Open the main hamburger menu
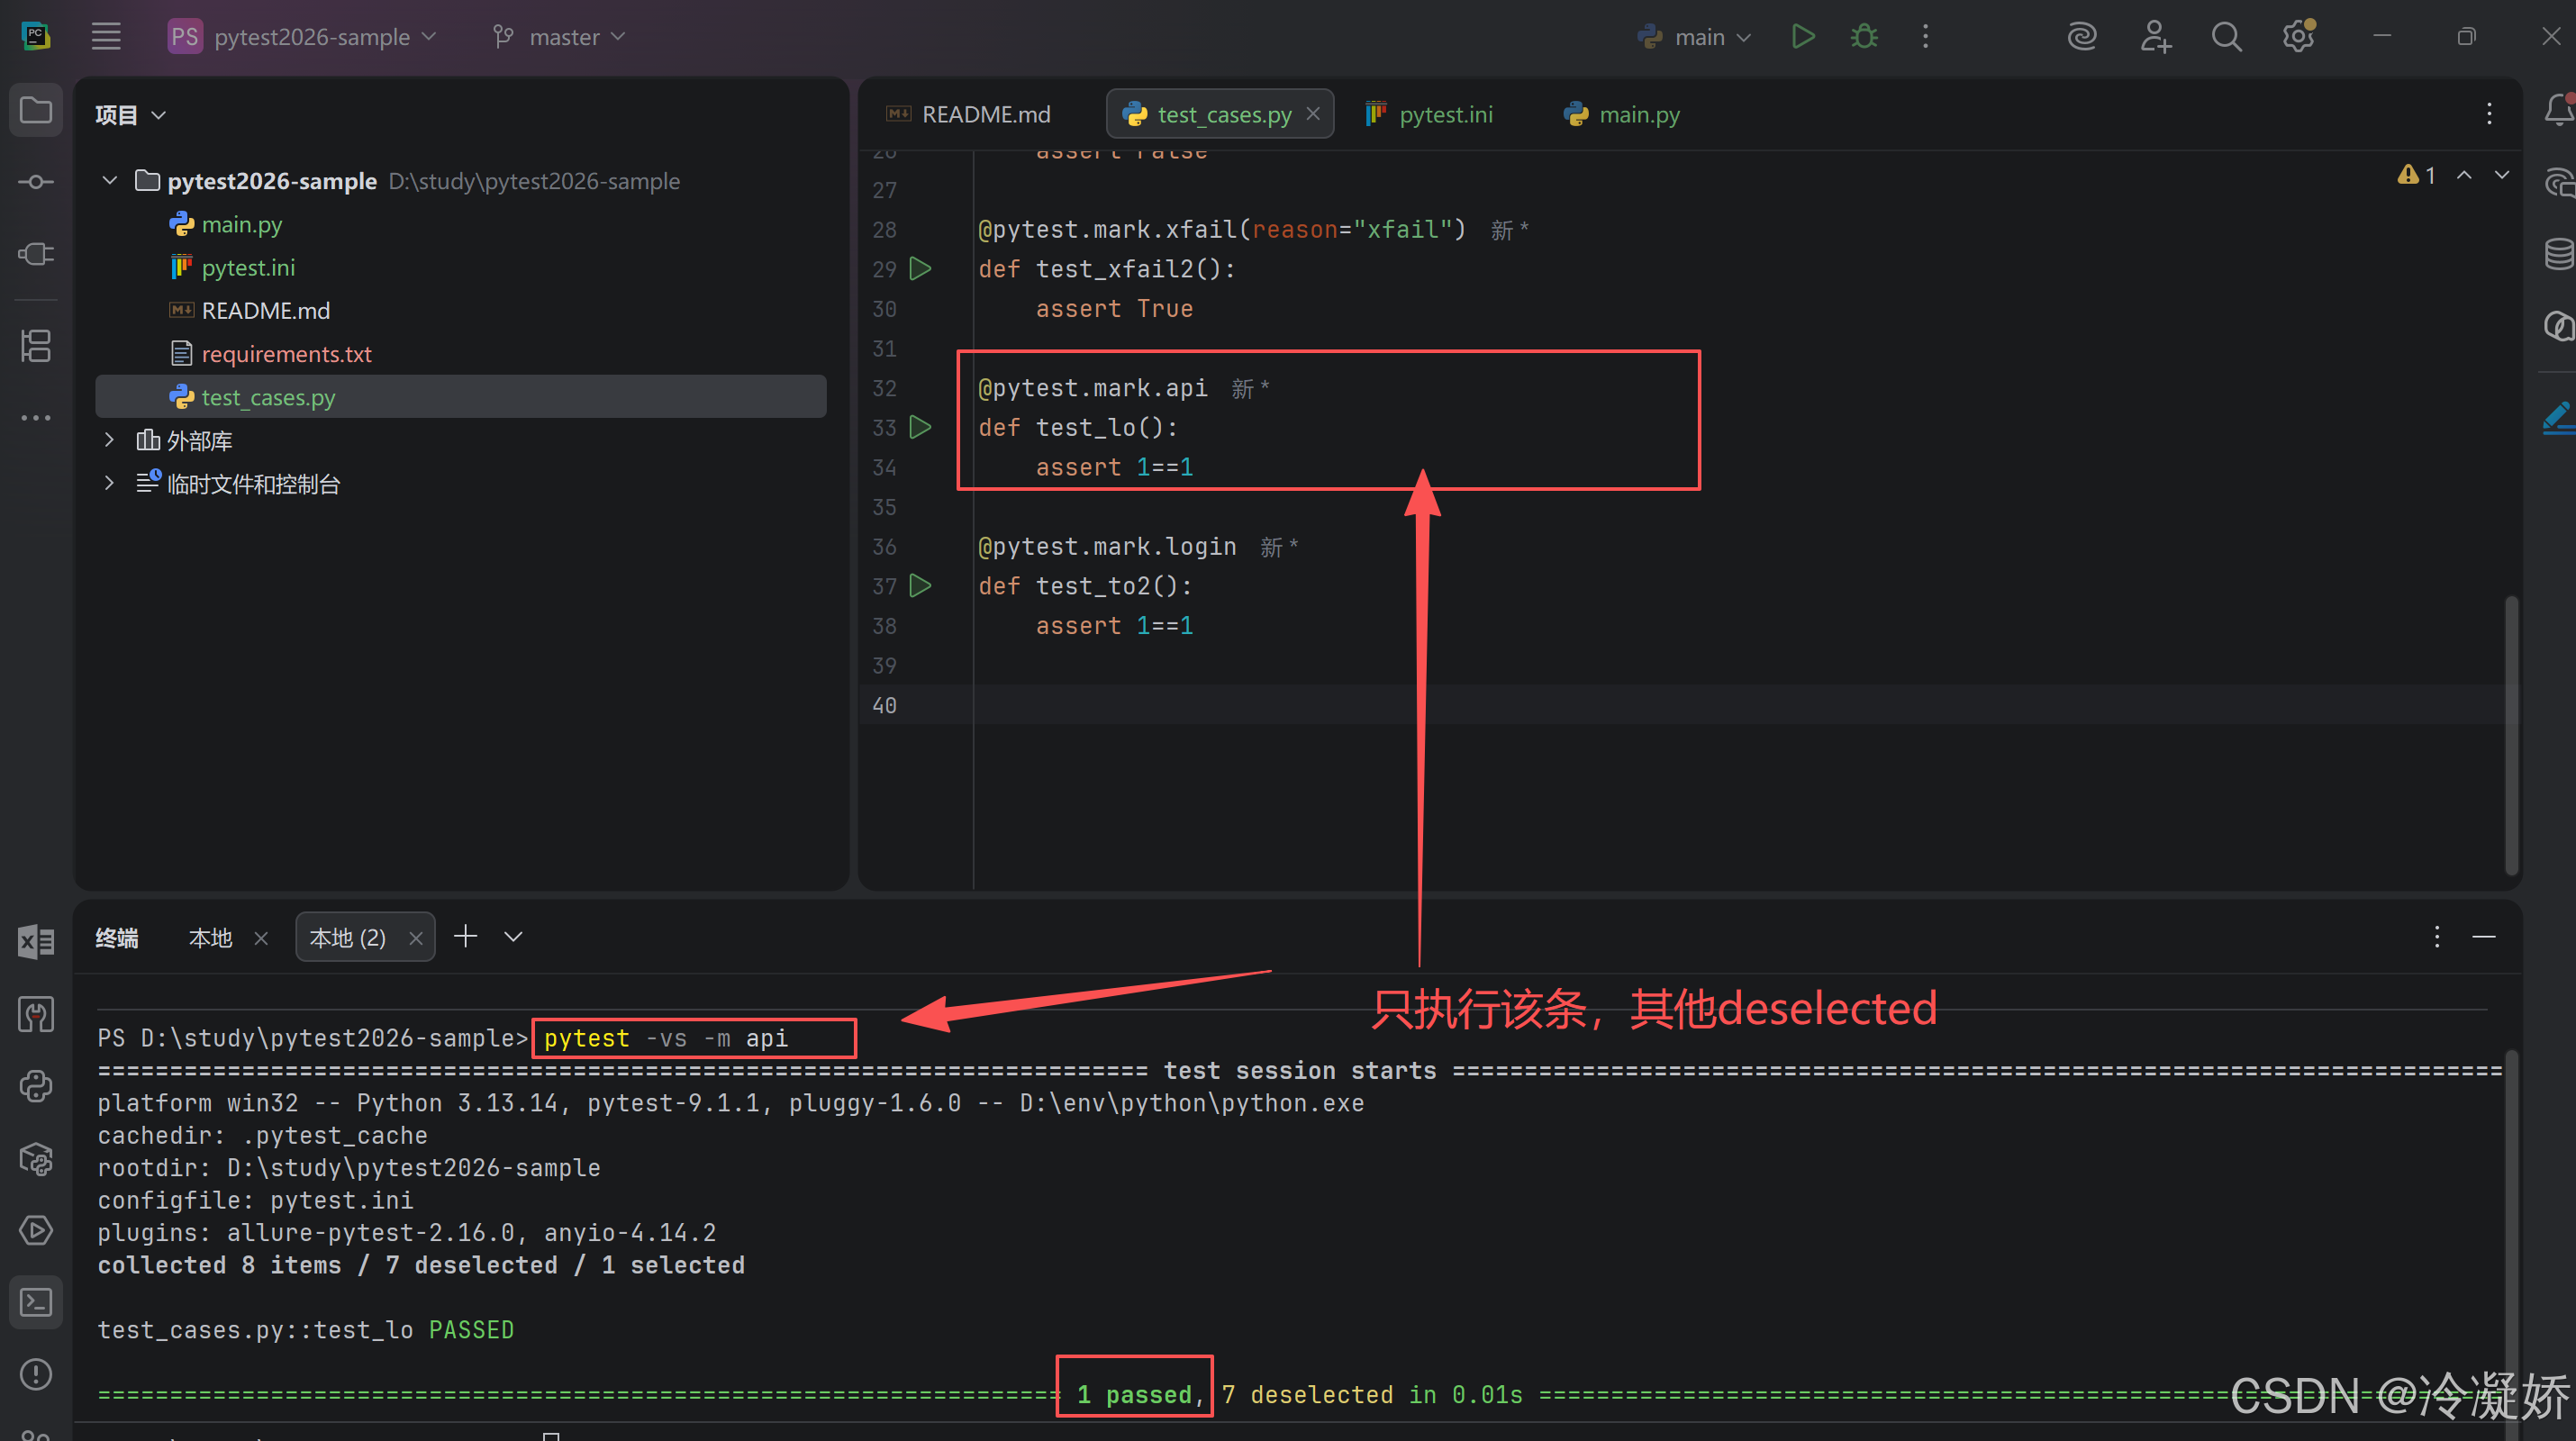Image resolution: width=2576 pixels, height=1441 pixels. point(106,37)
